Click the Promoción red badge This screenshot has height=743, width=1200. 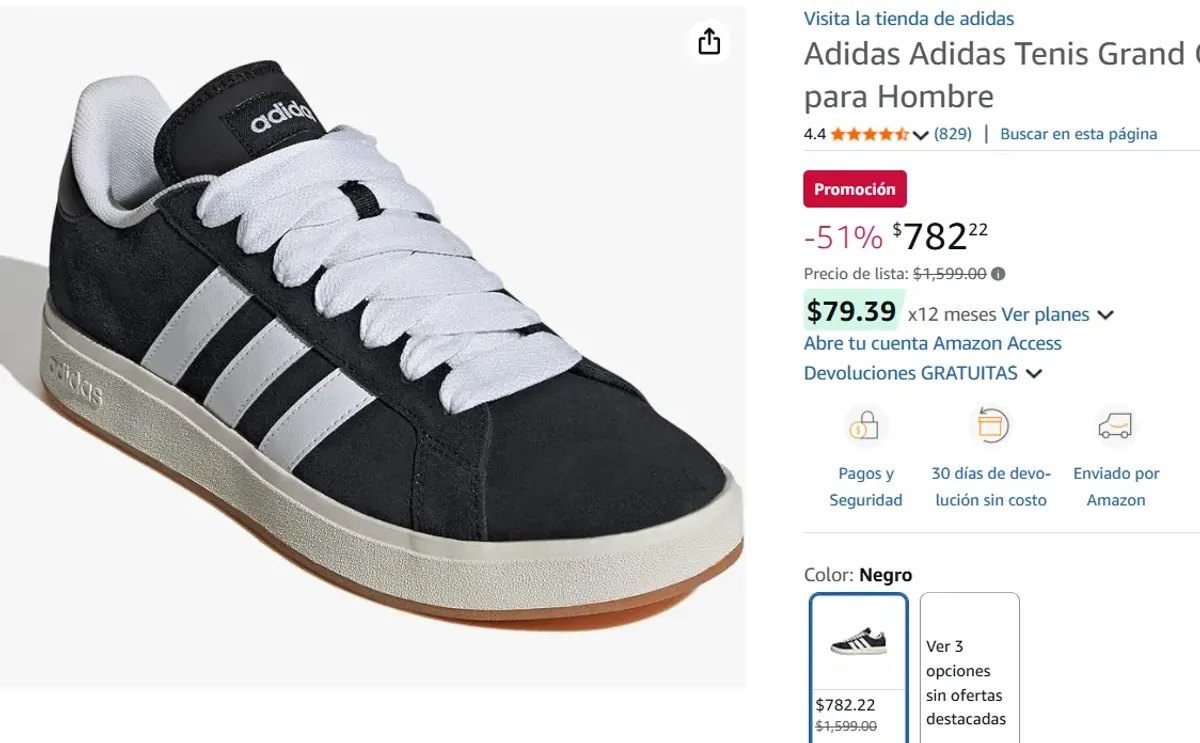point(855,188)
